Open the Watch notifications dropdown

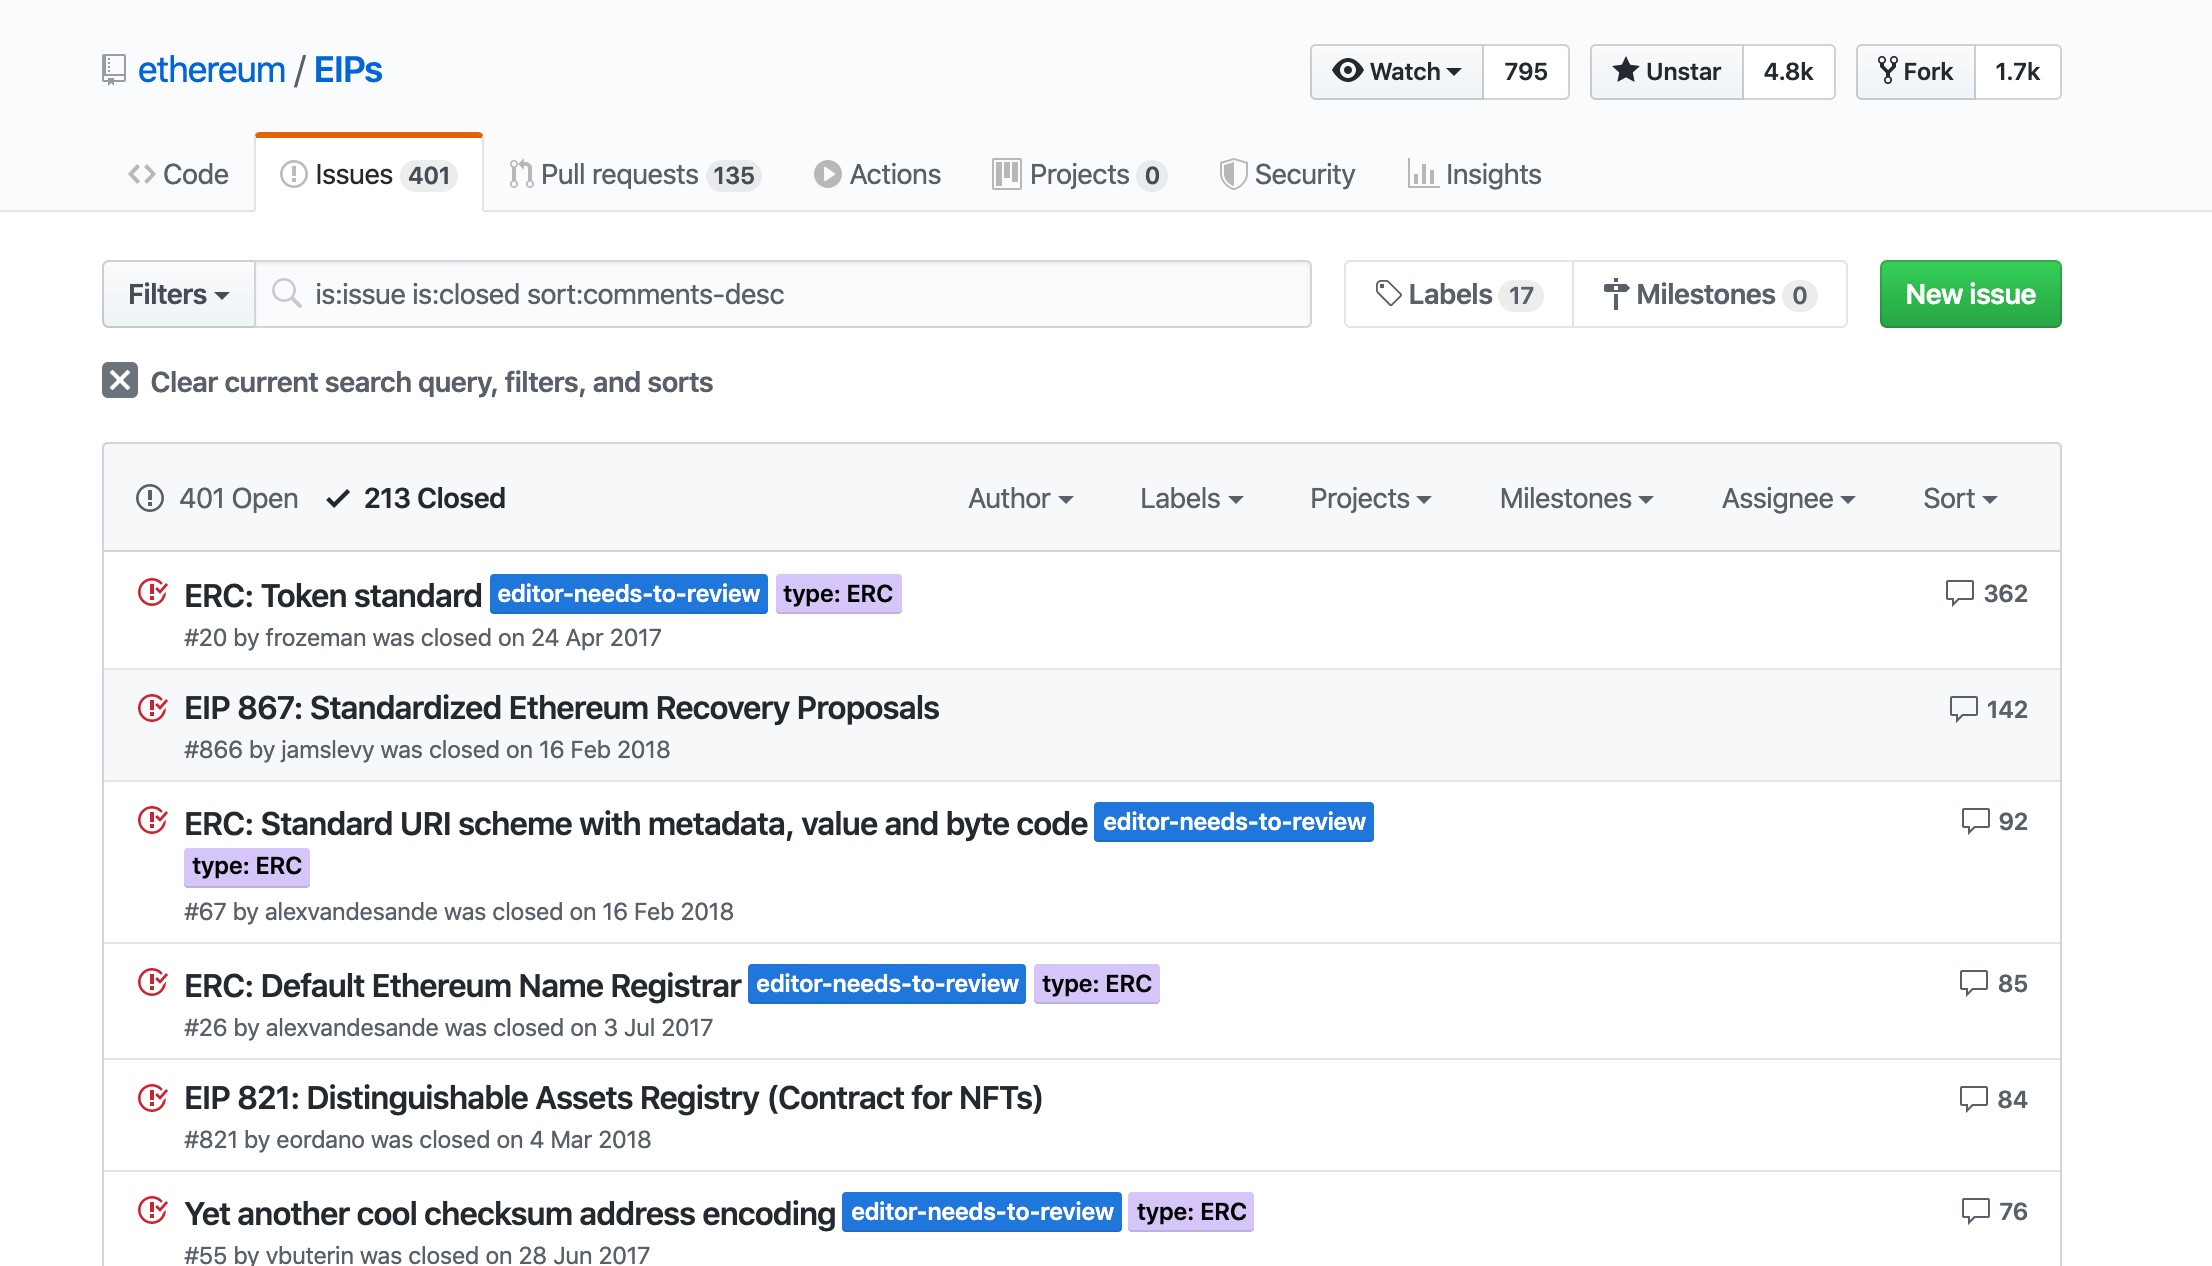click(x=1397, y=71)
